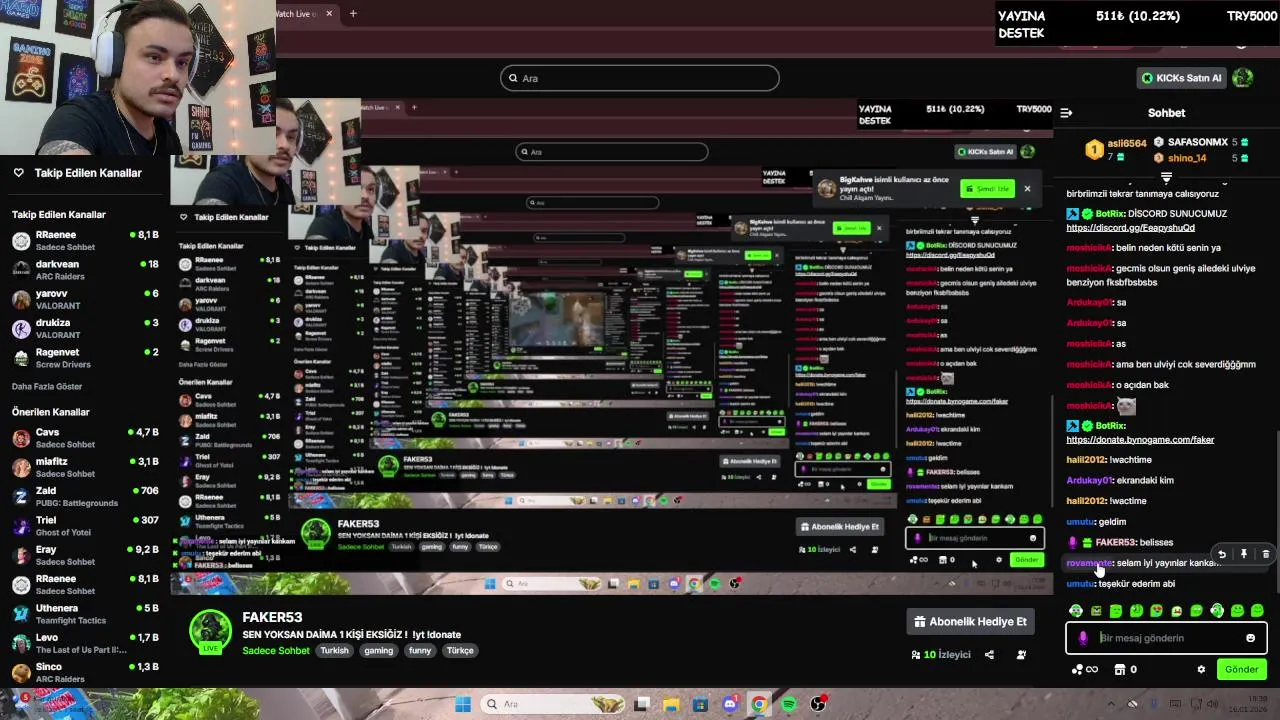This screenshot has width=1280, height=720.
Task: Open the channel shop icon with 0
Action: 1126,670
